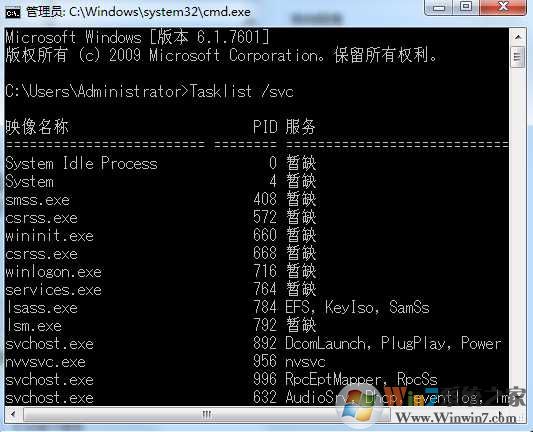533x432 pixels.
Task: Click PID value 668
Action: (265, 254)
